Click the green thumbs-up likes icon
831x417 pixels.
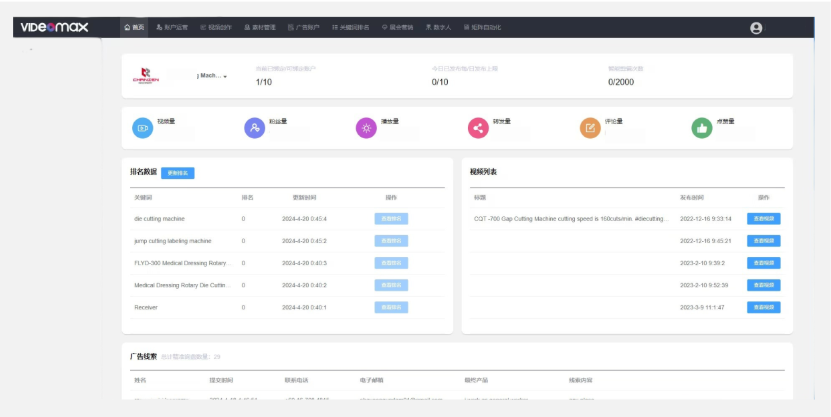tap(701, 128)
